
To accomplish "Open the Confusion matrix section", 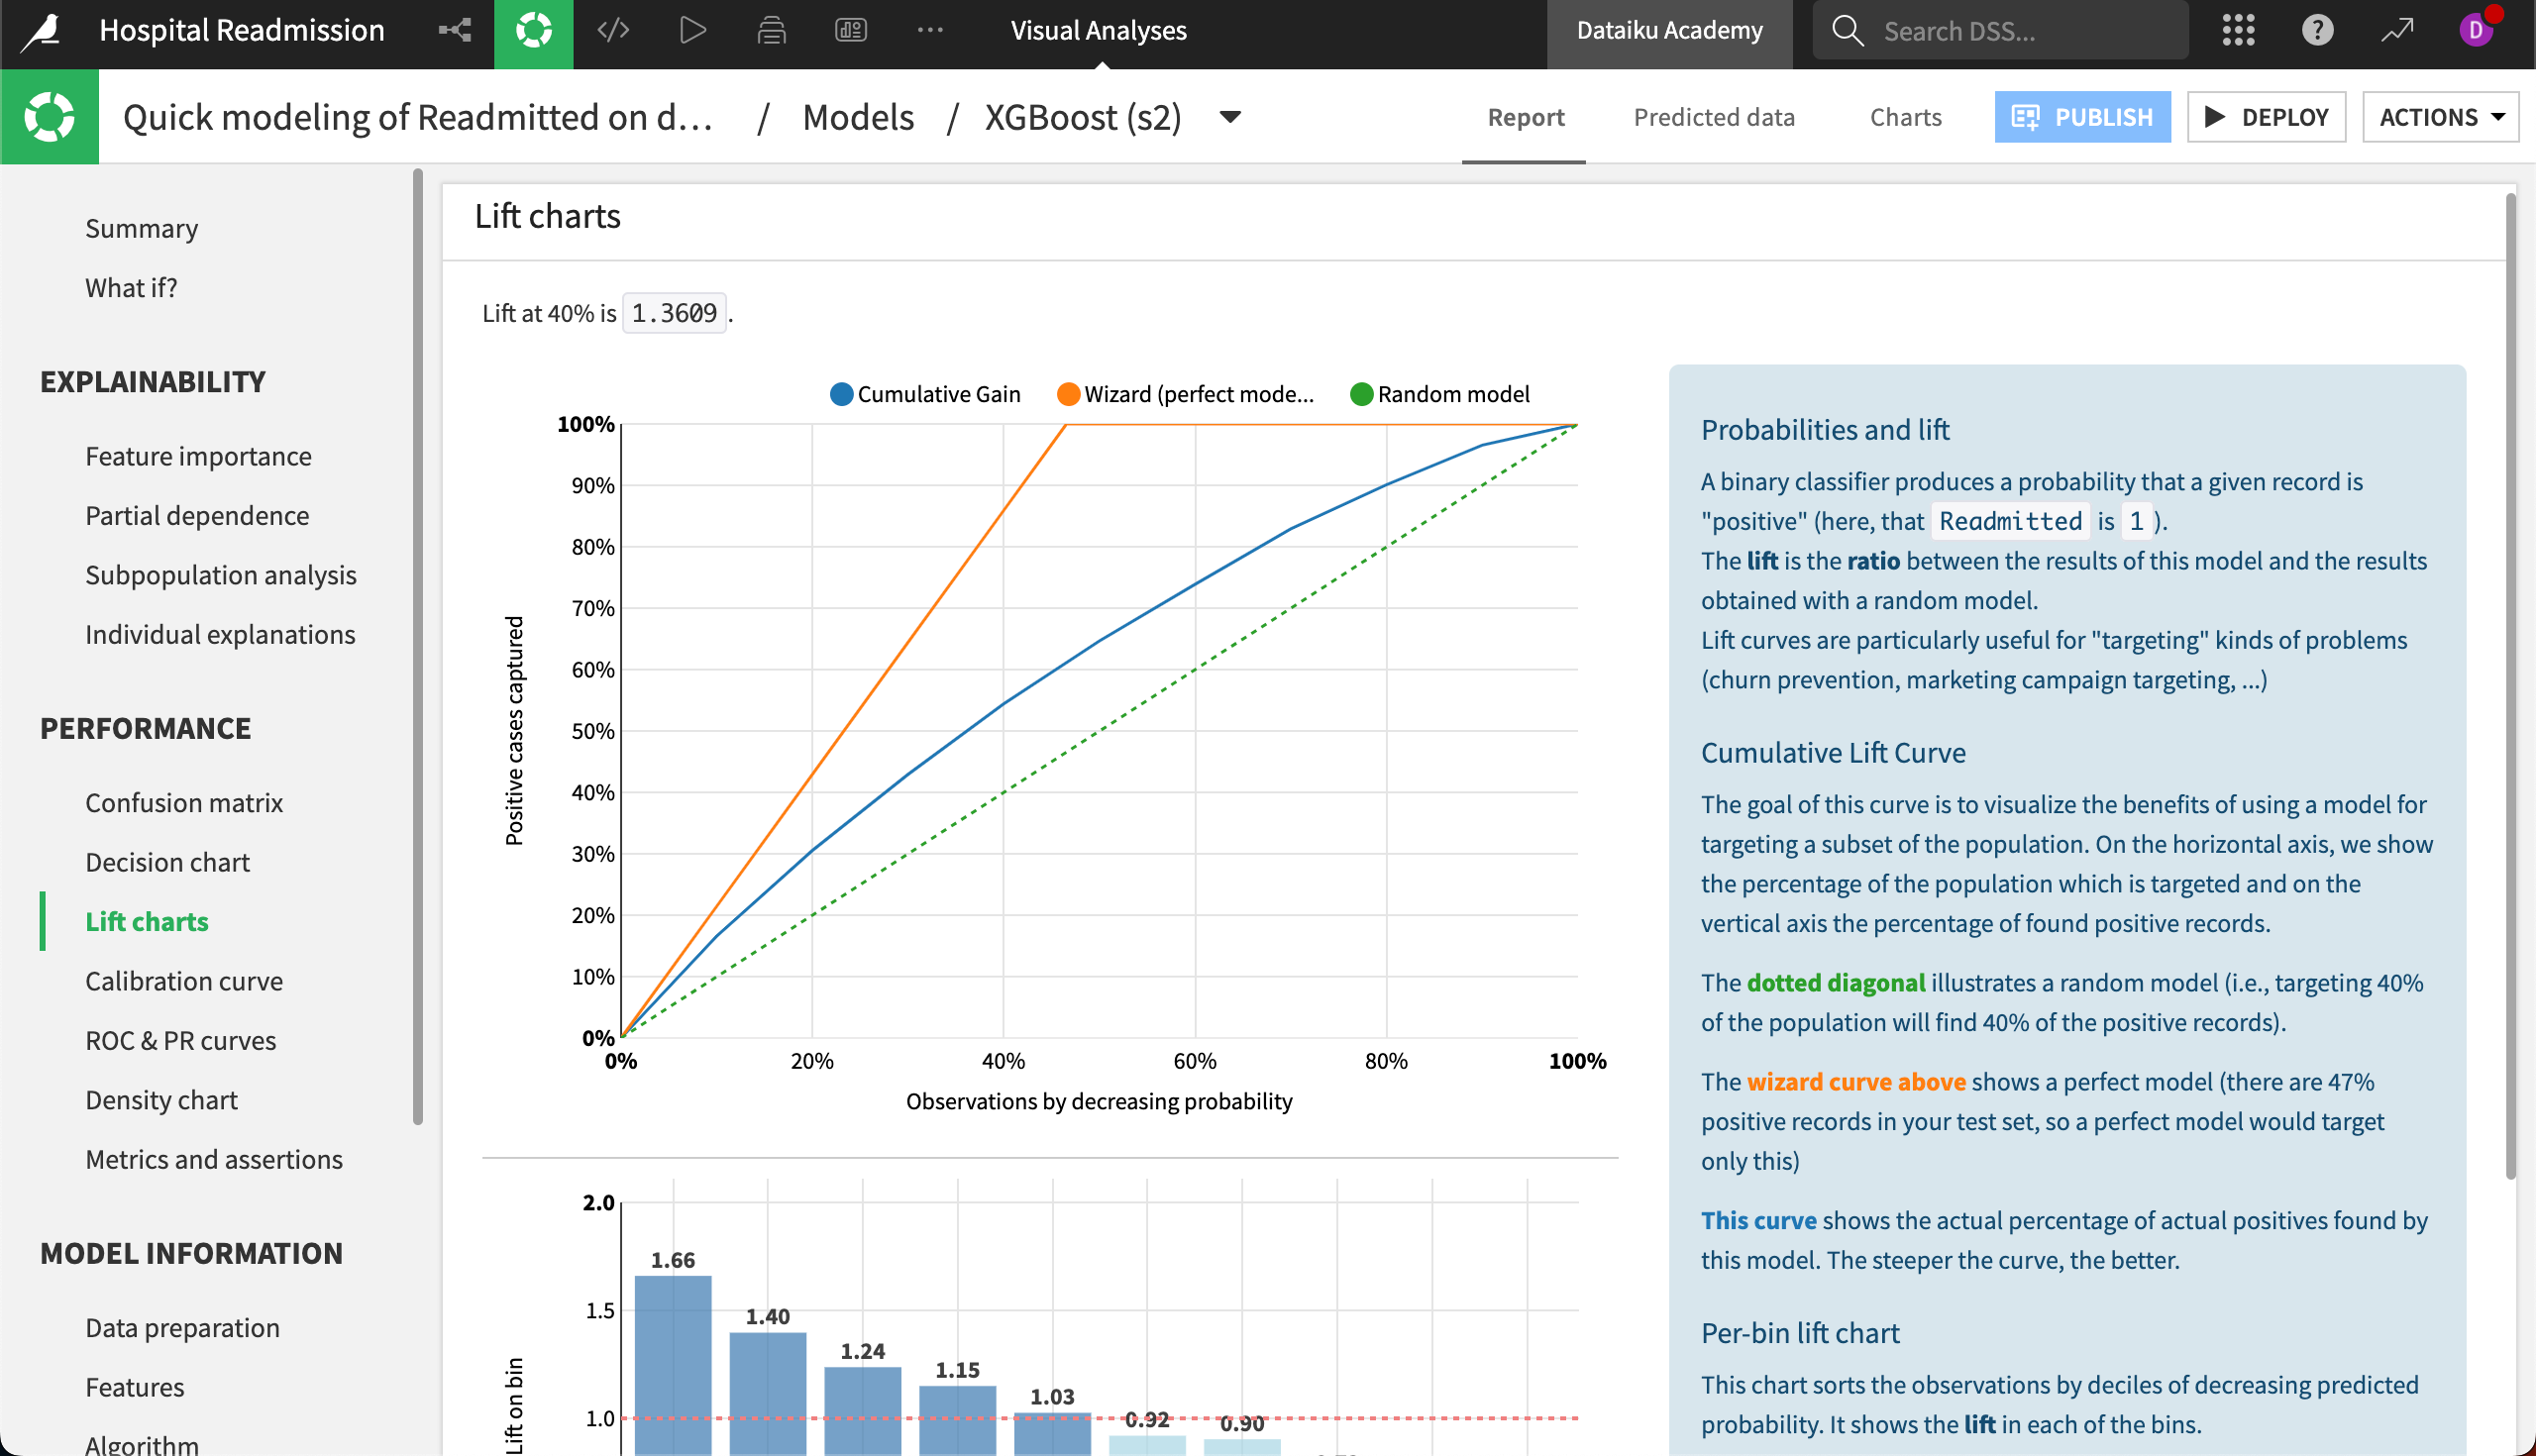I will pos(184,803).
